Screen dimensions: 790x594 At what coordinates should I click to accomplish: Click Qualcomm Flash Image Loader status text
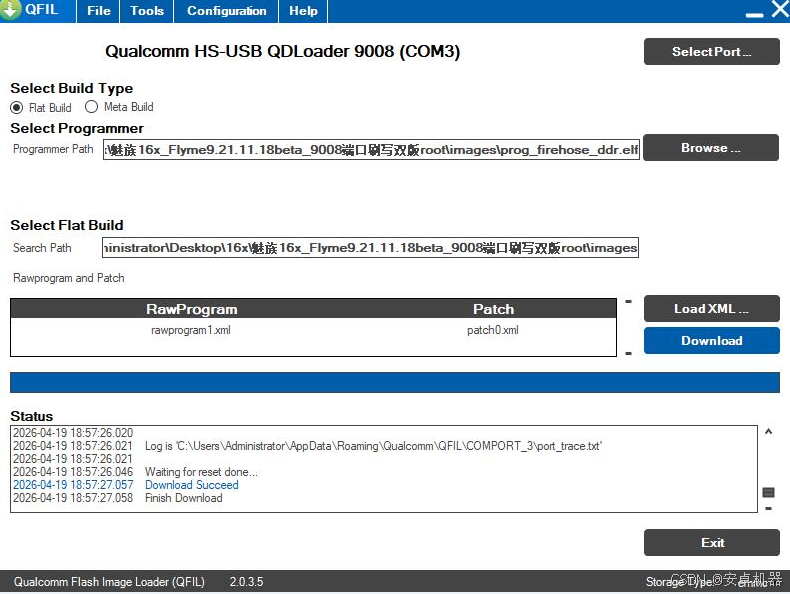click(x=109, y=581)
